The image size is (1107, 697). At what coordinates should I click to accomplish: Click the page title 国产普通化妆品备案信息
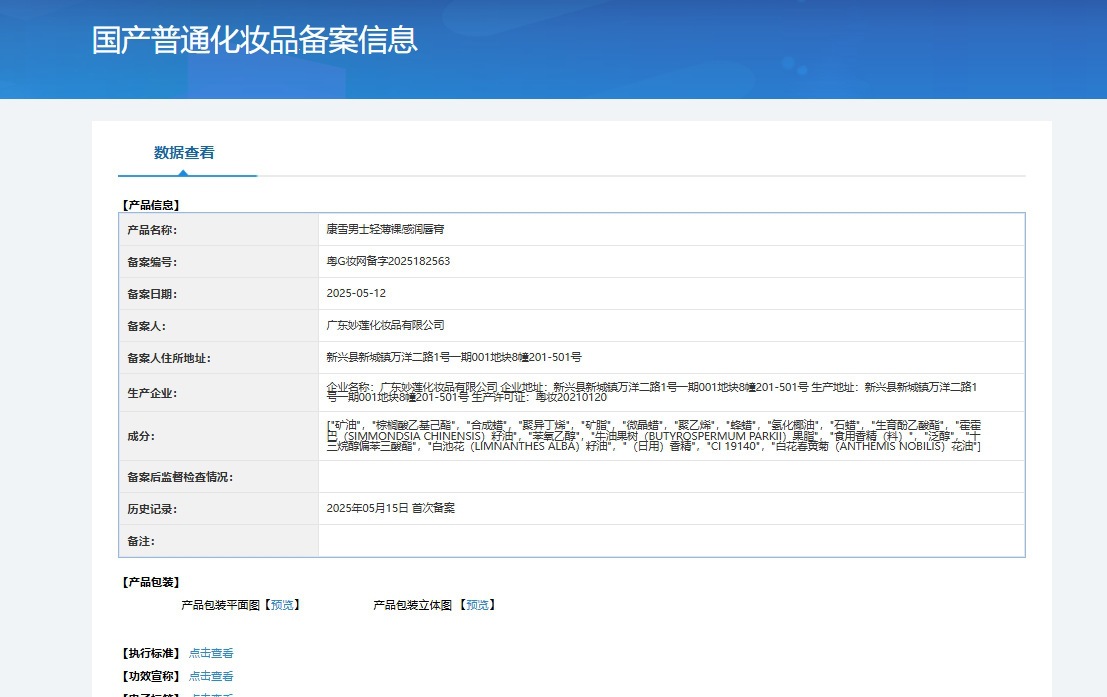255,40
